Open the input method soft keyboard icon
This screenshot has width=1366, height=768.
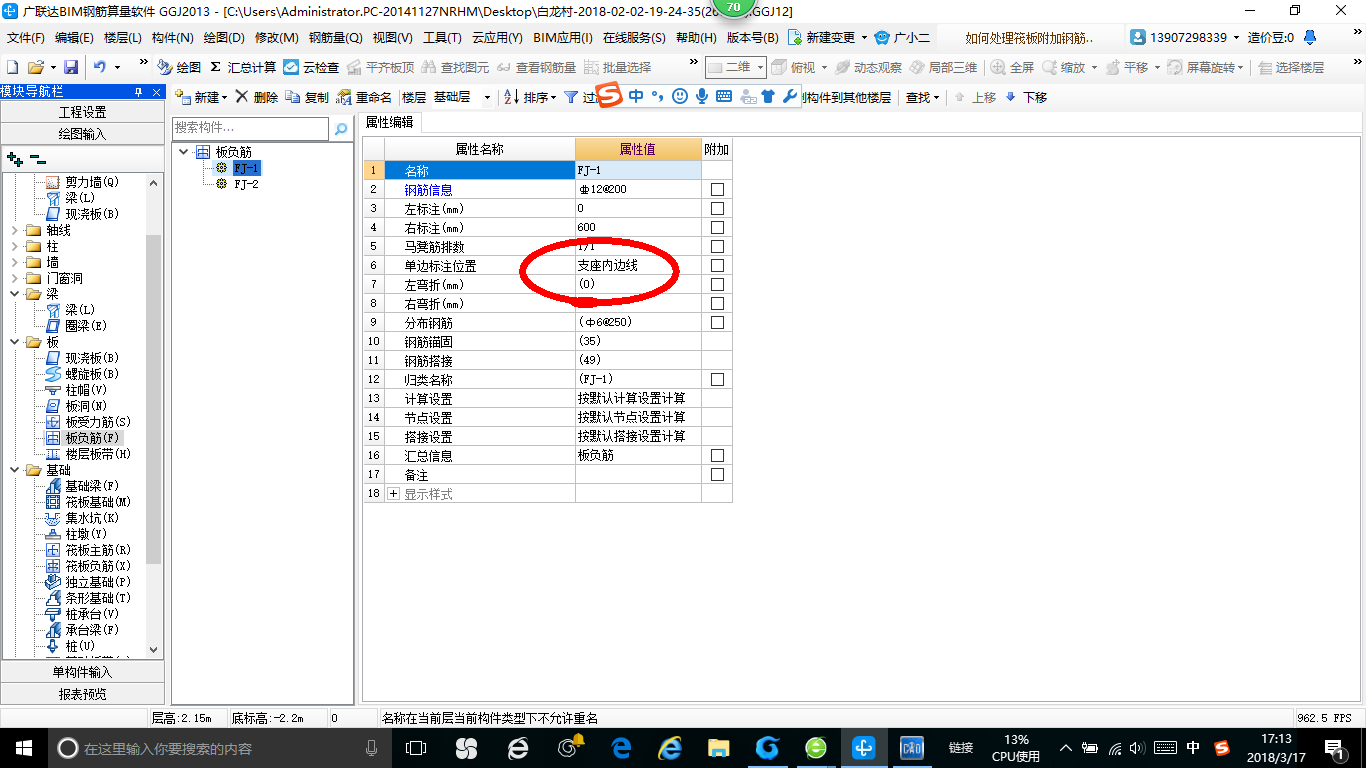(724, 96)
